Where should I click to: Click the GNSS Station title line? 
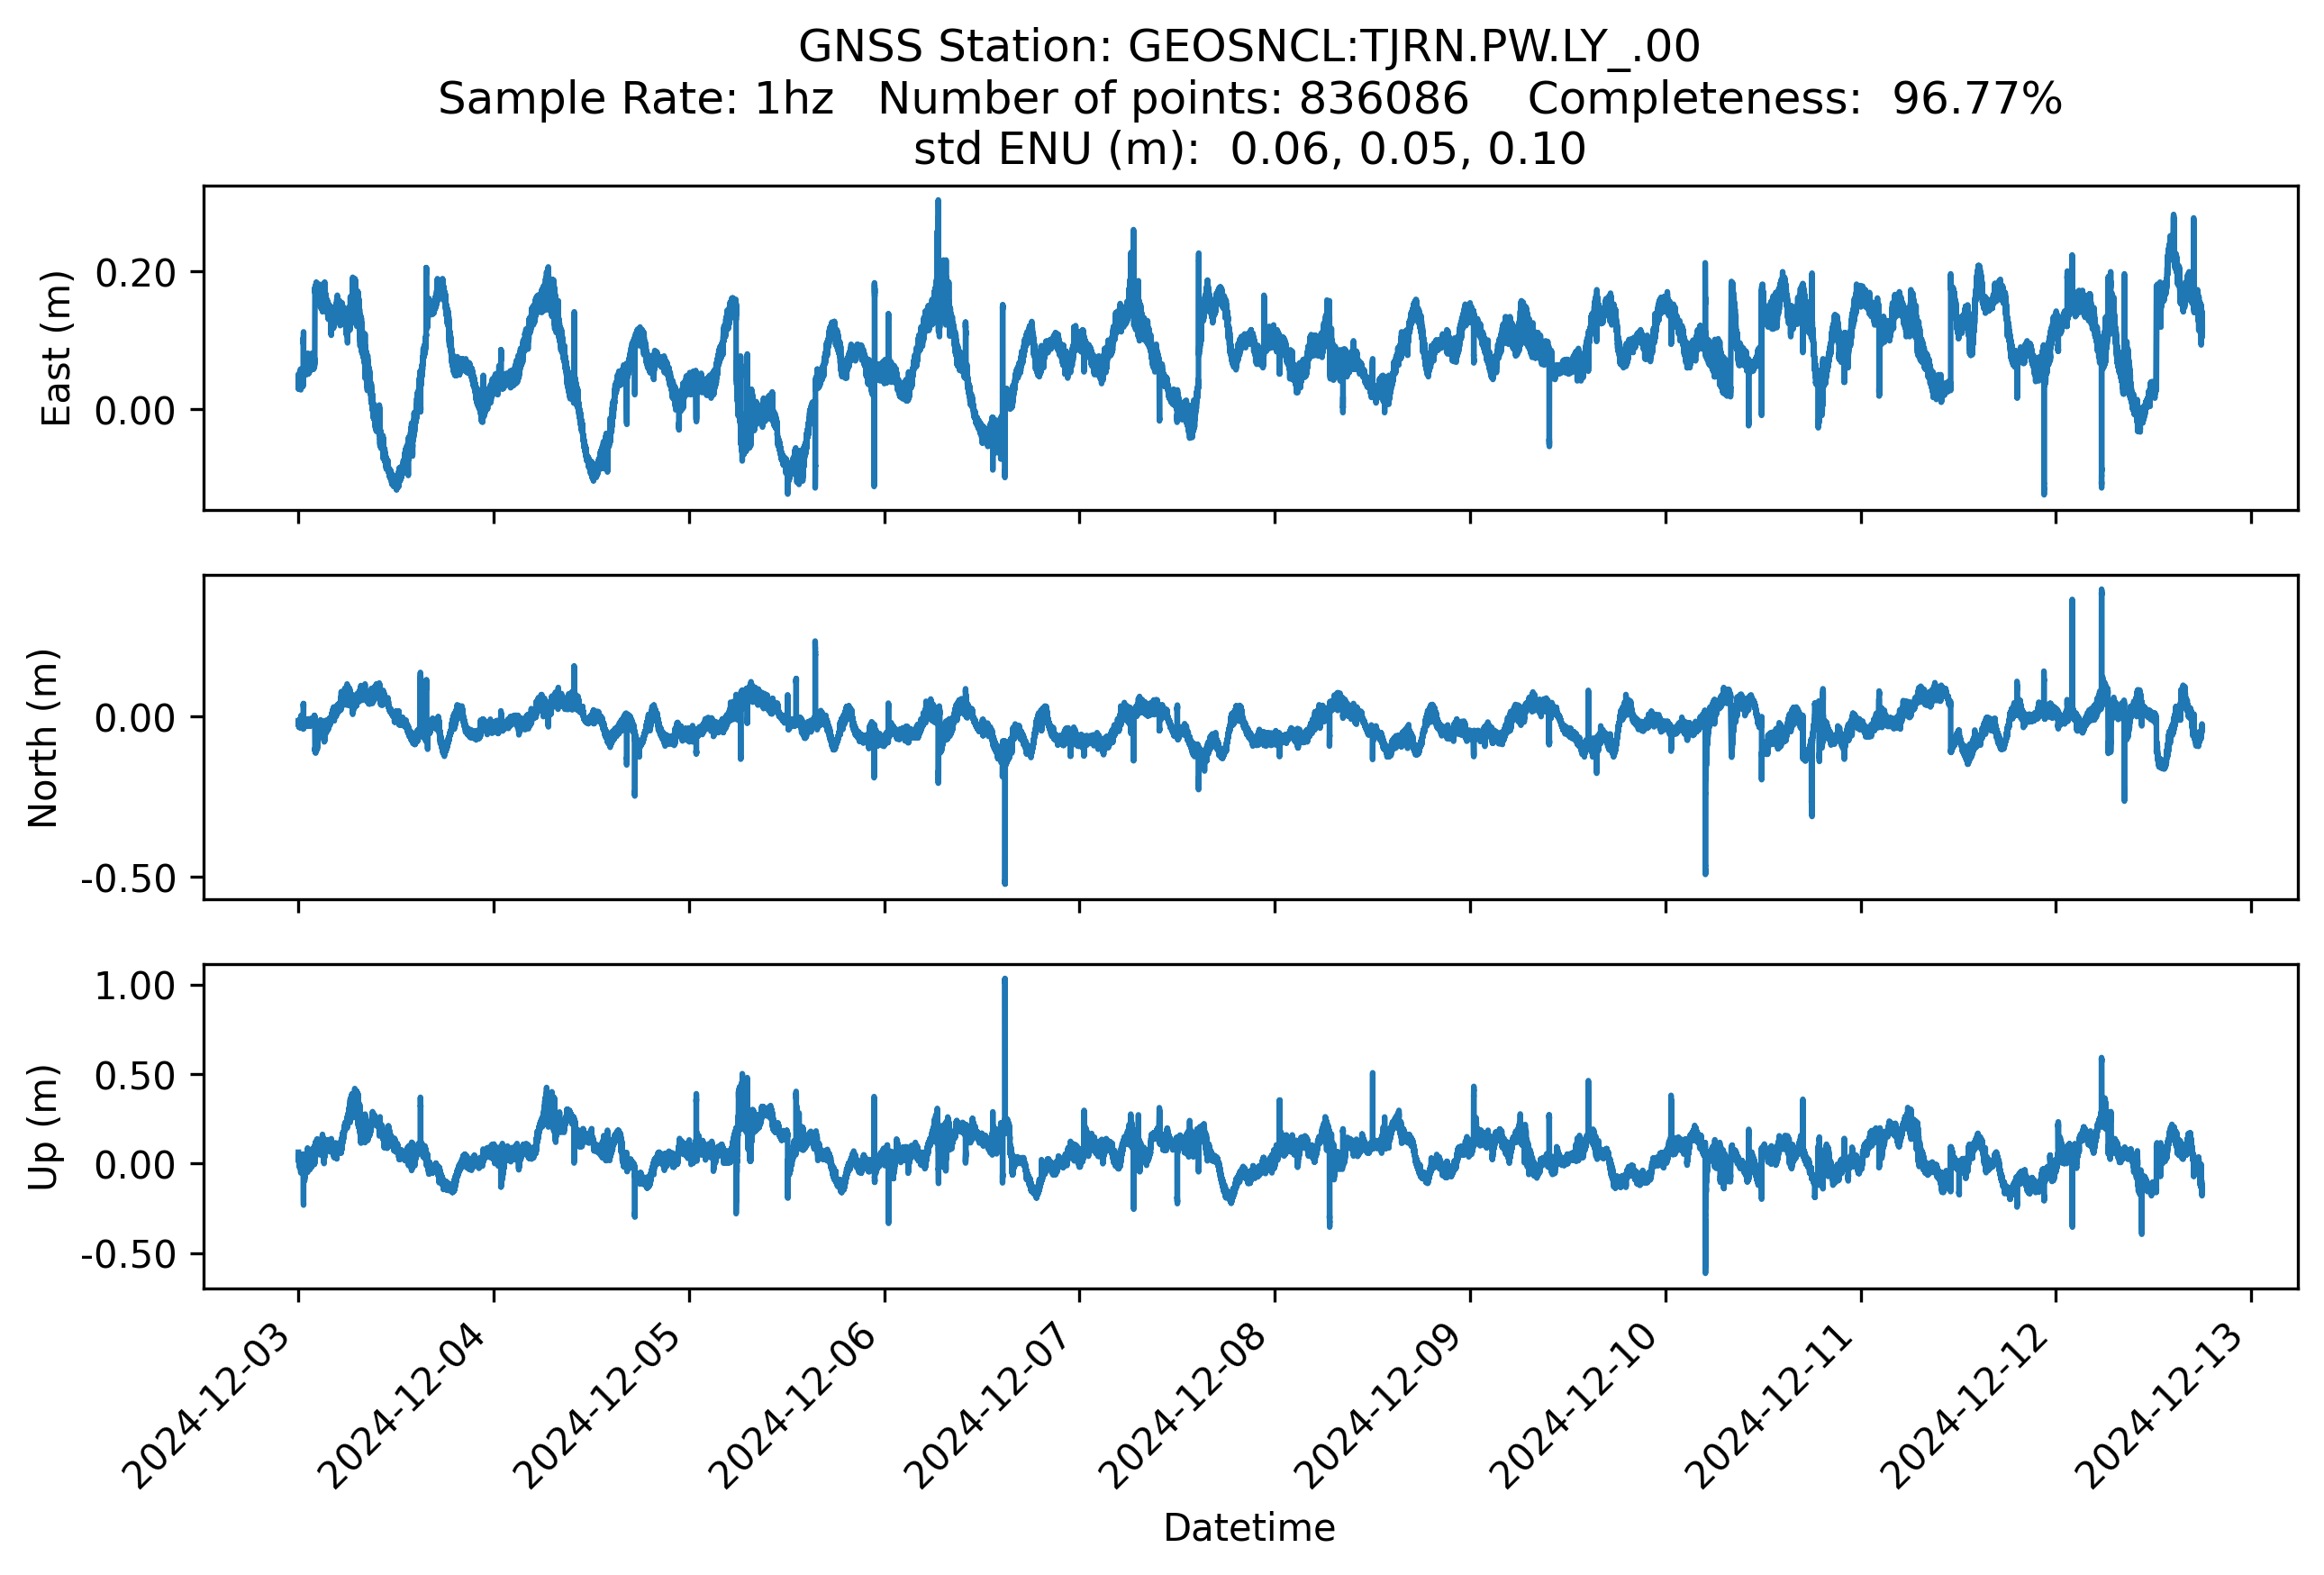(x=1249, y=46)
